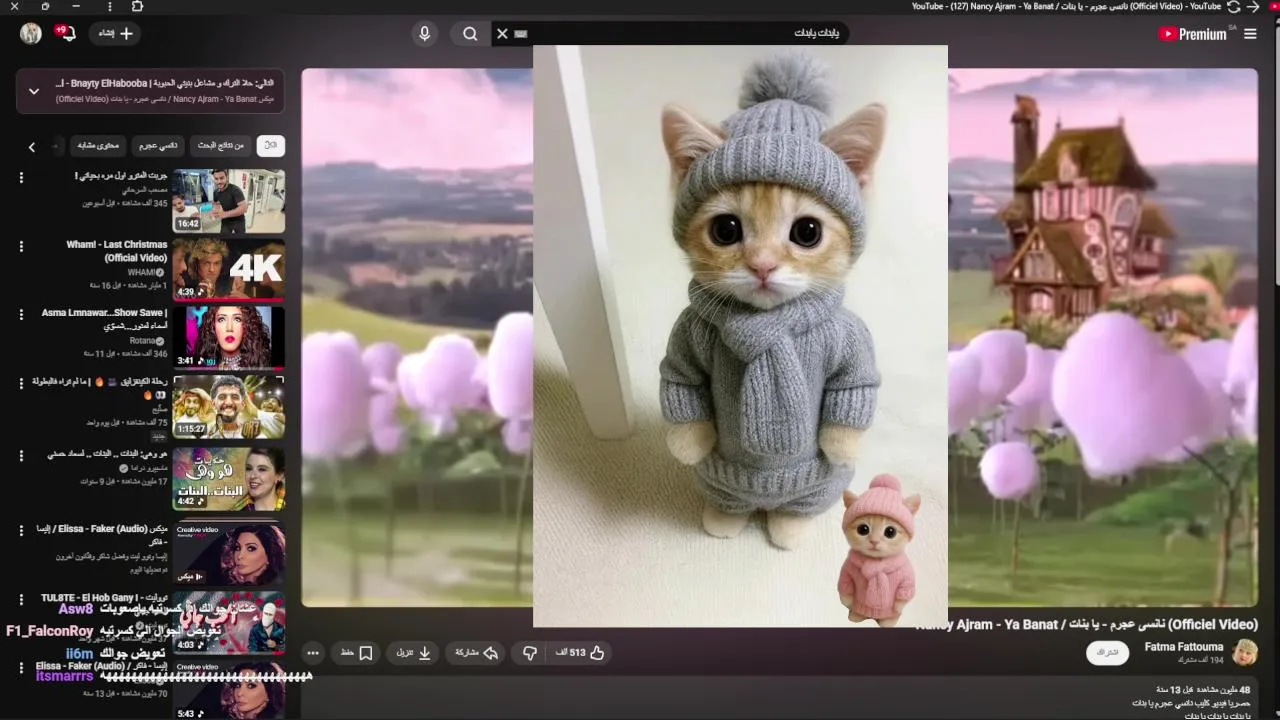Open options for Elissa Faker mix
Image resolution: width=1280 pixels, height=720 pixels.
pyautogui.click(x=21, y=530)
